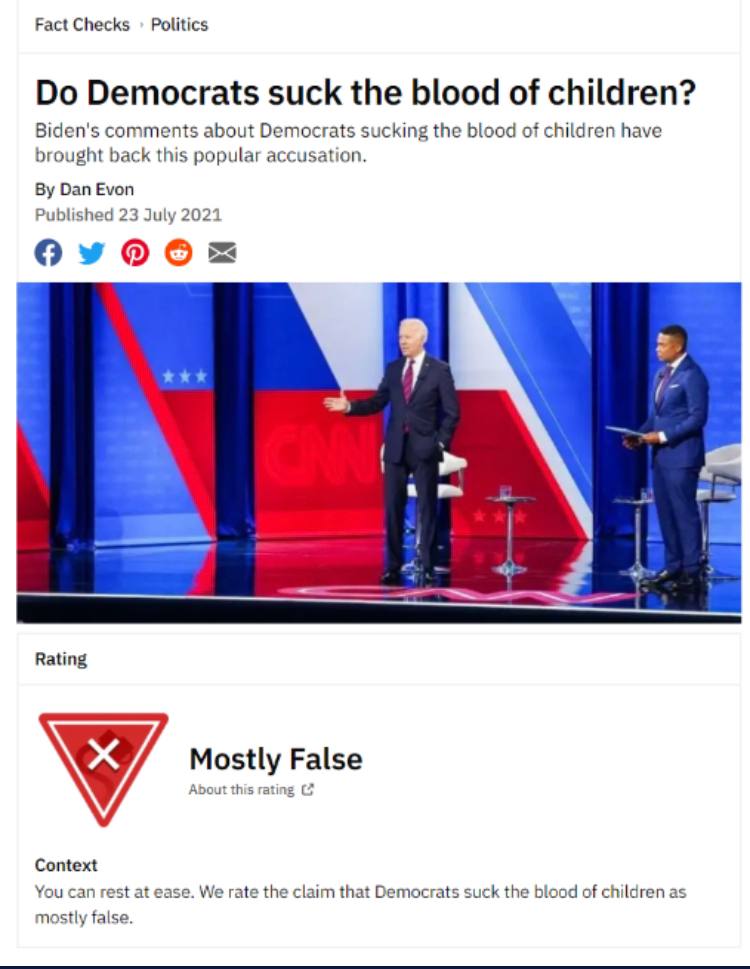Click the breadcrumb arrow between Fact Checks and Politics
750x969 pixels.
click(140, 25)
